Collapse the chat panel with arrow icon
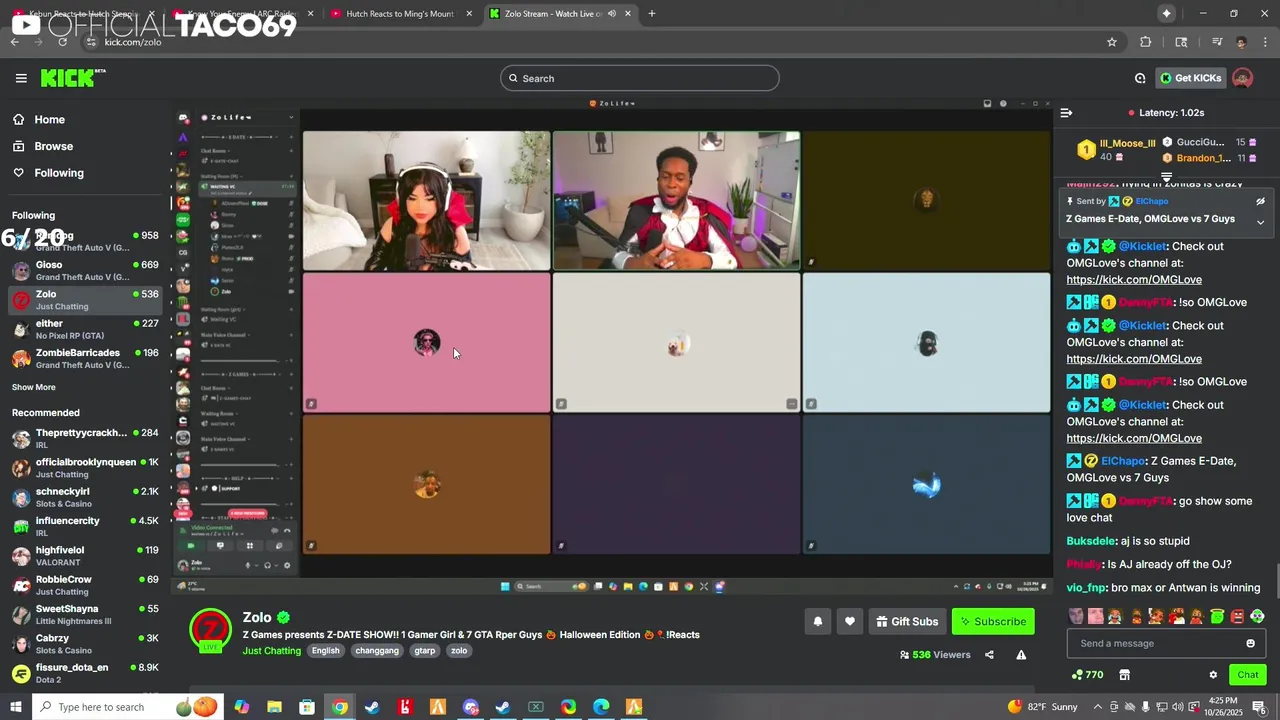 (x=1066, y=113)
